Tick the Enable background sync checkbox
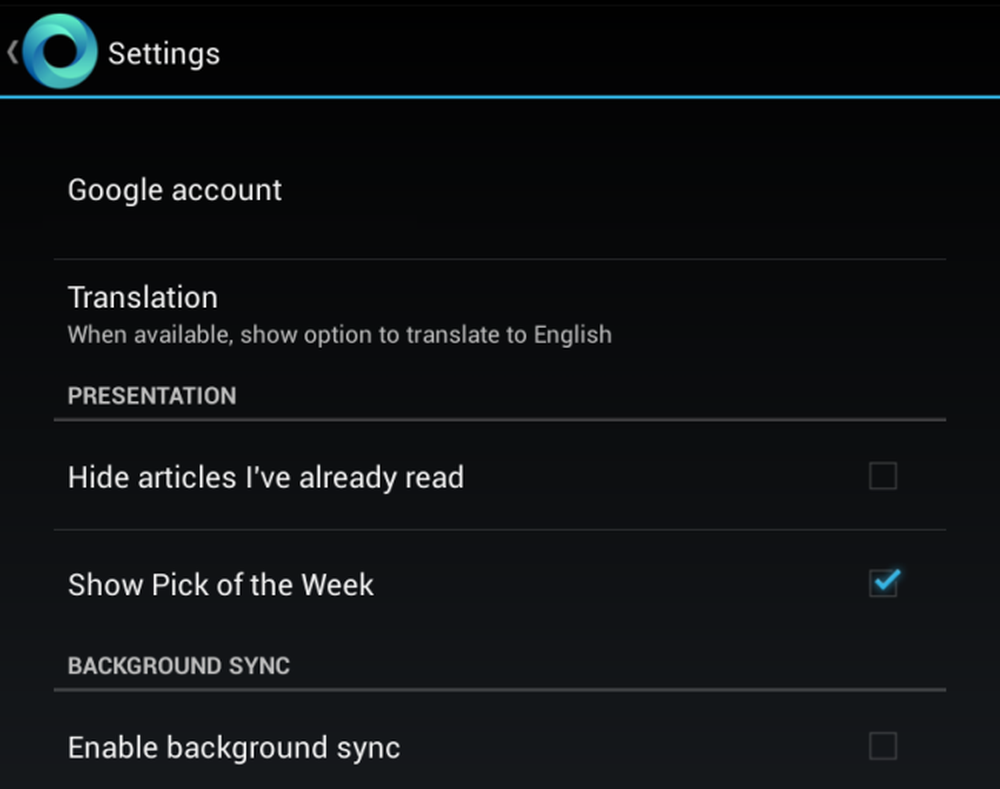 pos(883,746)
